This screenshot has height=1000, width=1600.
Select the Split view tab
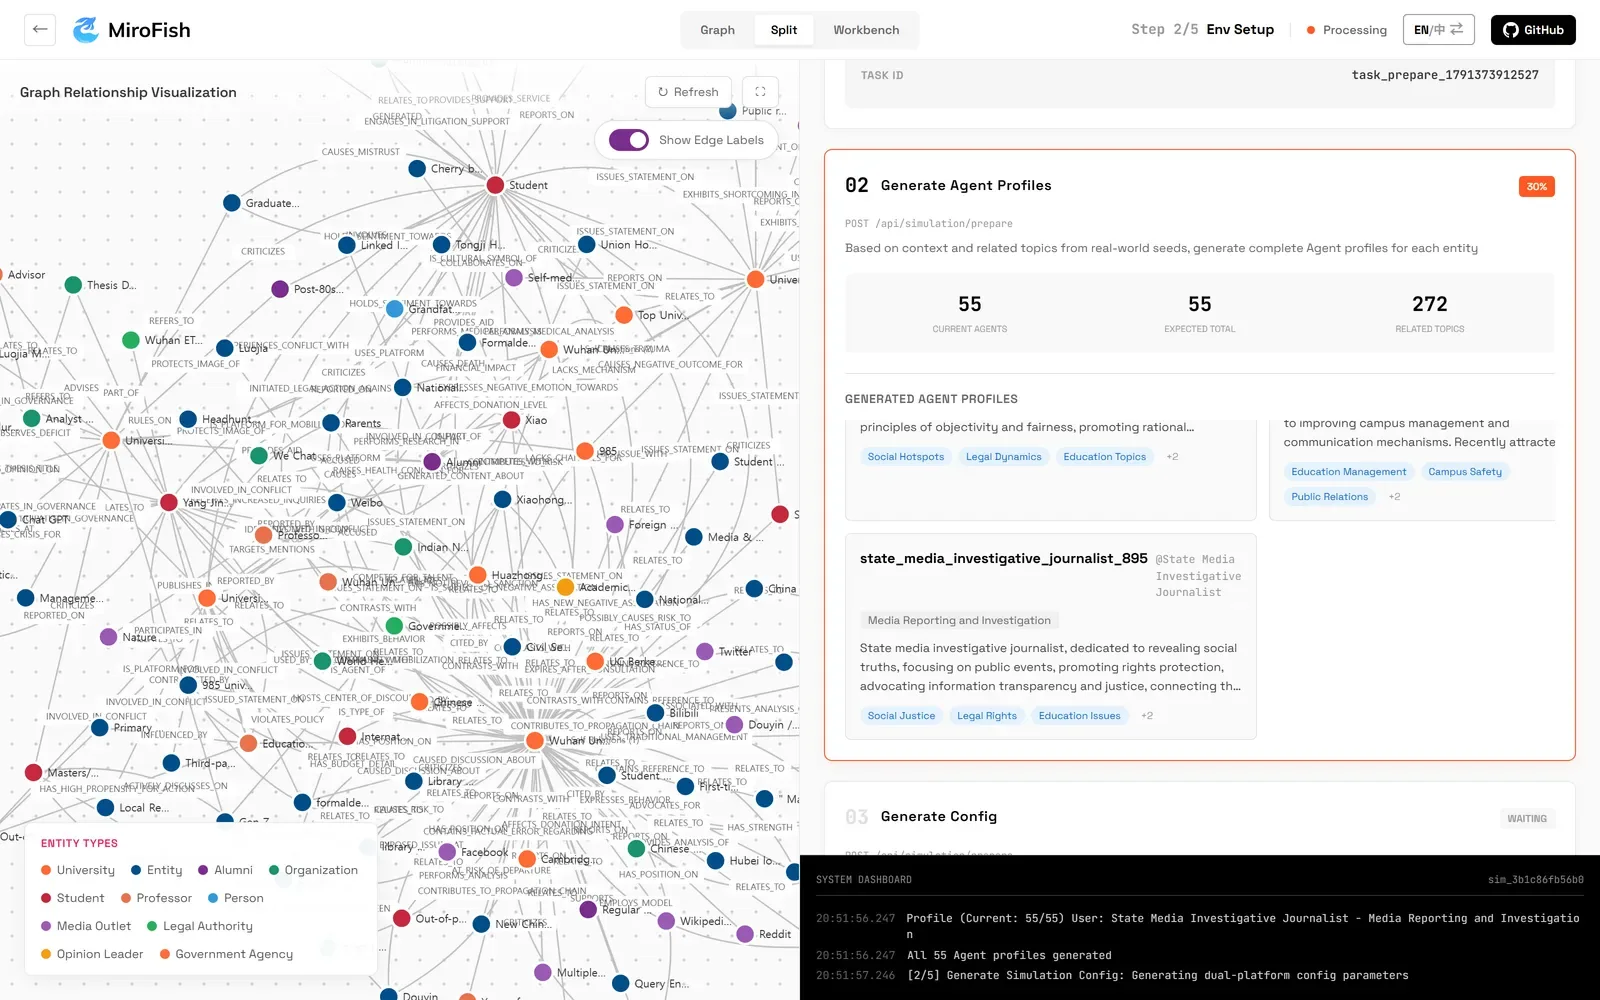[x=784, y=30]
